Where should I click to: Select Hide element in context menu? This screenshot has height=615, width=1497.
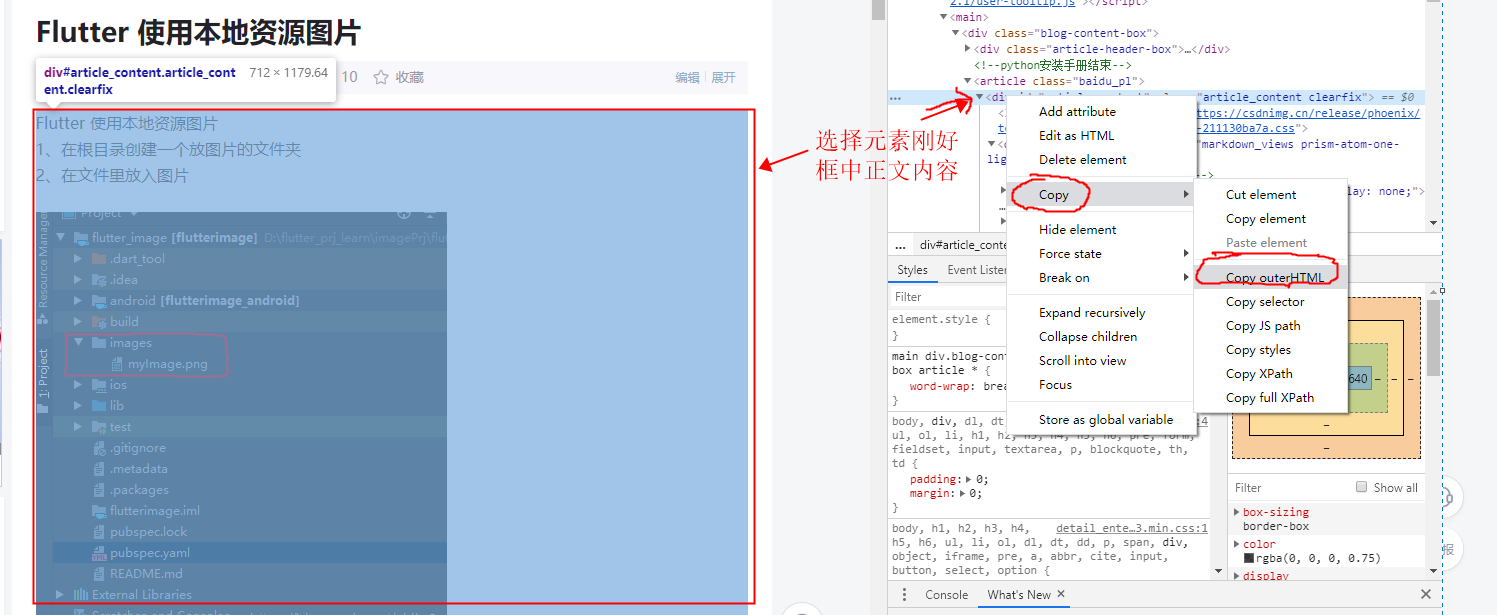point(1101,230)
